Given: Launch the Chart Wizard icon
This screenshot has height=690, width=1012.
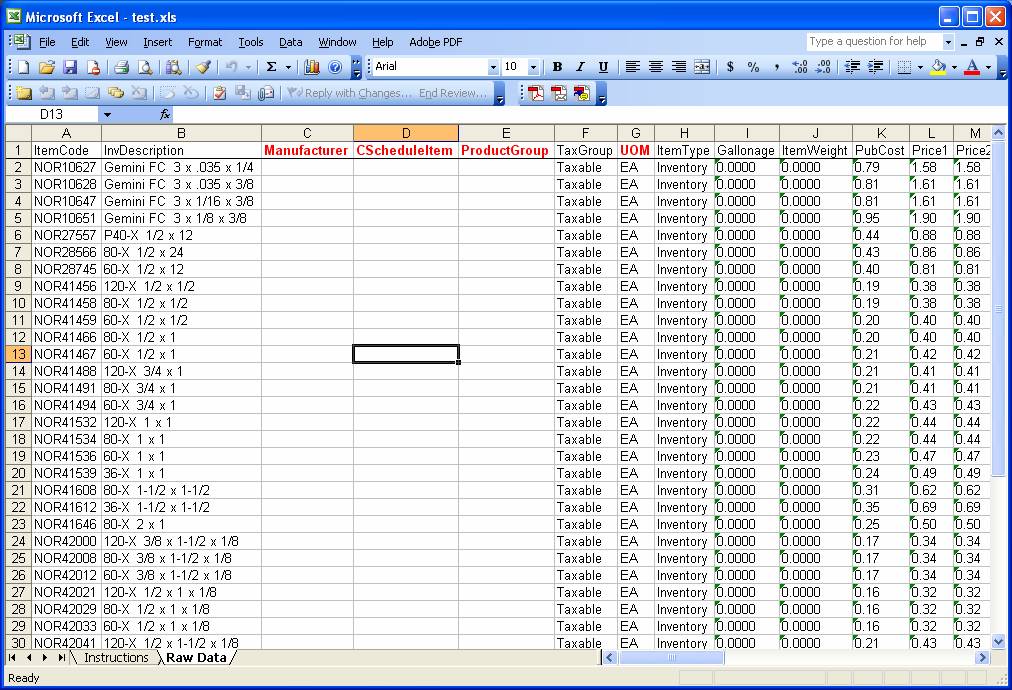Looking at the screenshot, I should pyautogui.click(x=312, y=67).
